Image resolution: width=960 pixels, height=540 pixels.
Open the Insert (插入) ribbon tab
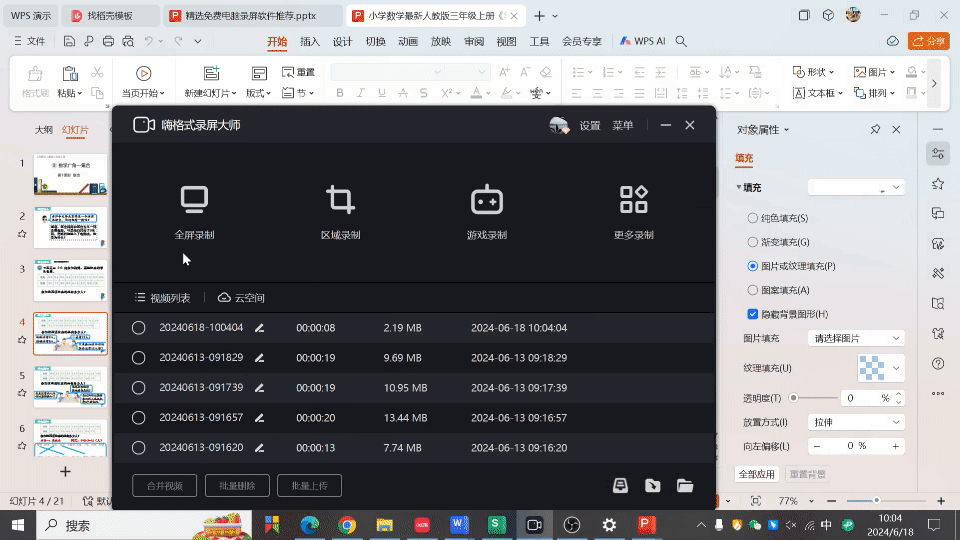[x=310, y=42]
